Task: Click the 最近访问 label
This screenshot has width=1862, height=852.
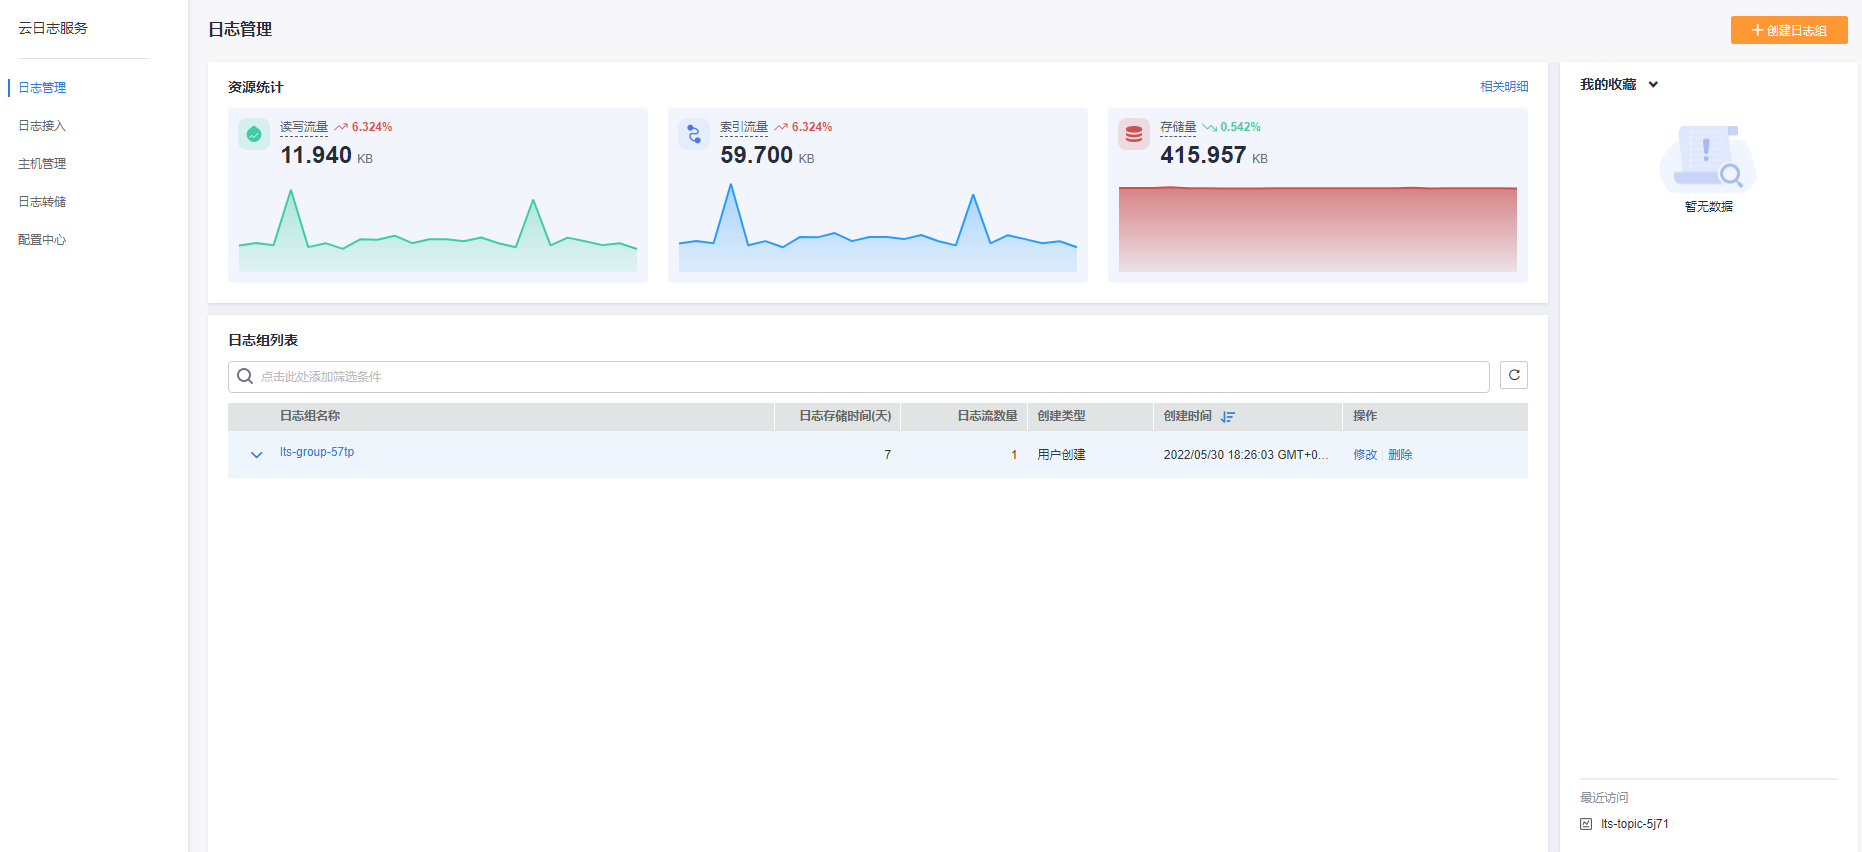Action: click(1604, 798)
